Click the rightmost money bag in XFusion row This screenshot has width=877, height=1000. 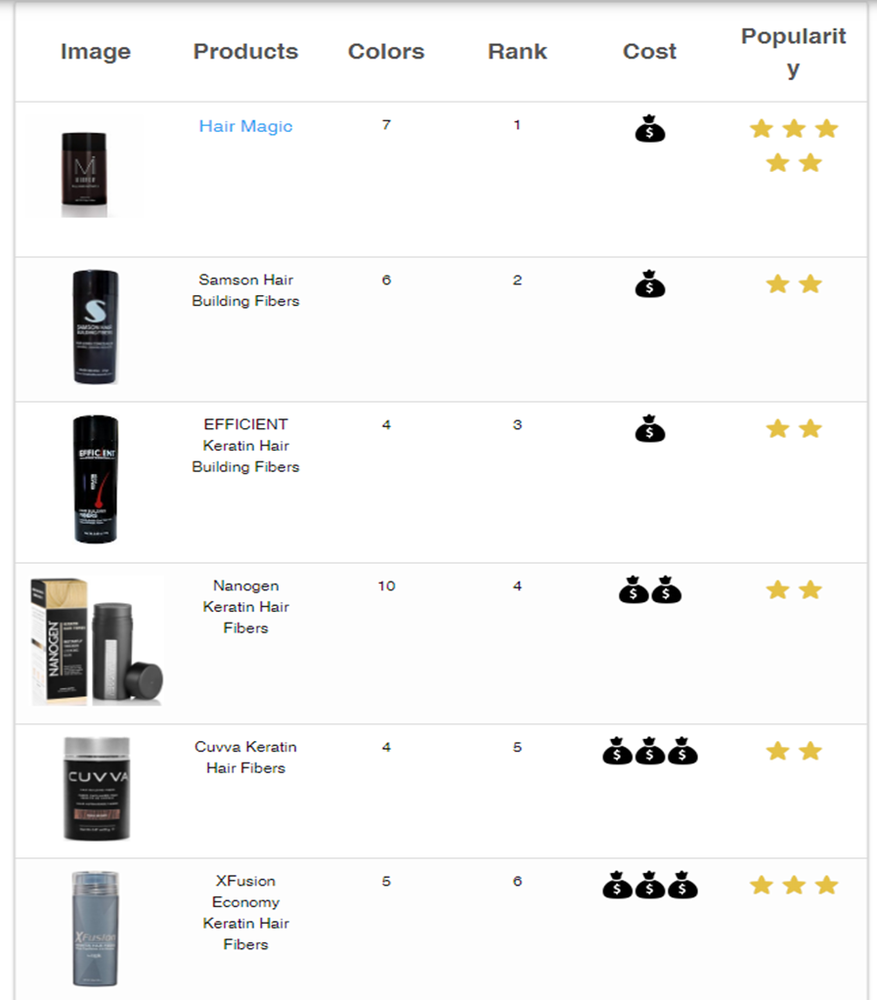click(682, 885)
